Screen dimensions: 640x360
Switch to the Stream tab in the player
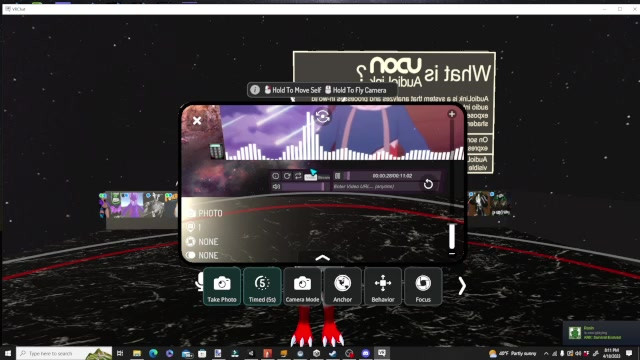click(x=324, y=177)
